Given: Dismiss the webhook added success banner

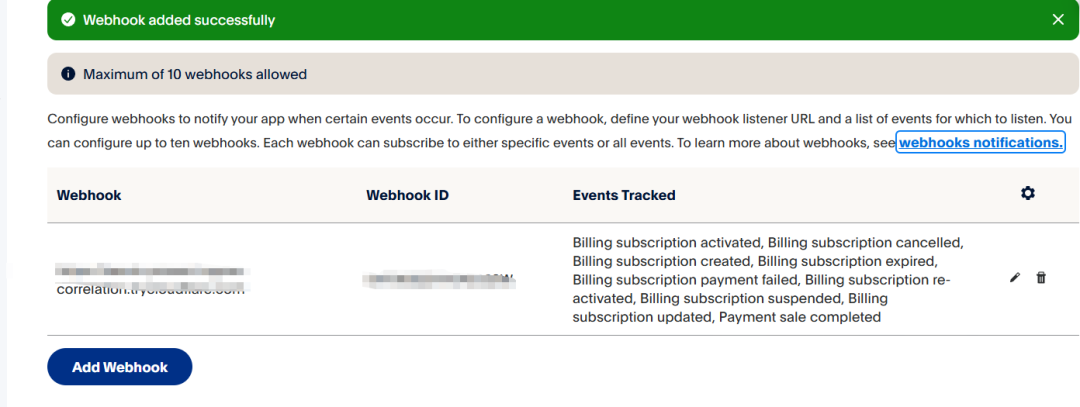Looking at the screenshot, I should click(x=1059, y=19).
